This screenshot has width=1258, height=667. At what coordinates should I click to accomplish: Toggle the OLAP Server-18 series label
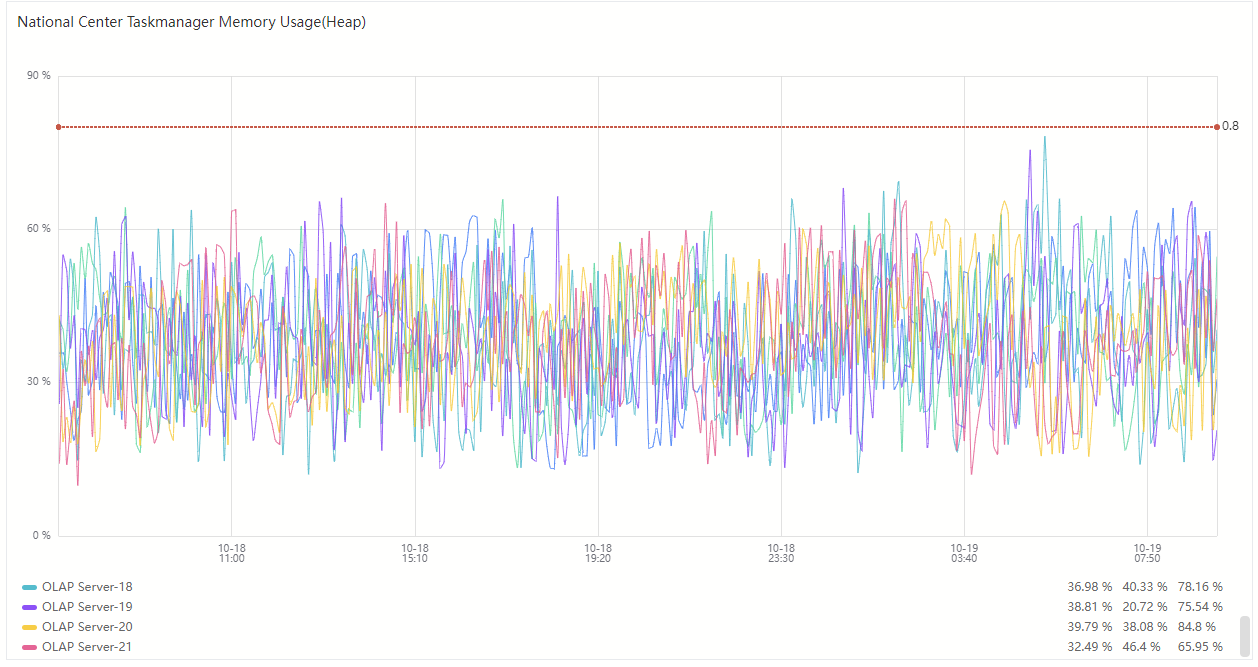tap(87, 587)
